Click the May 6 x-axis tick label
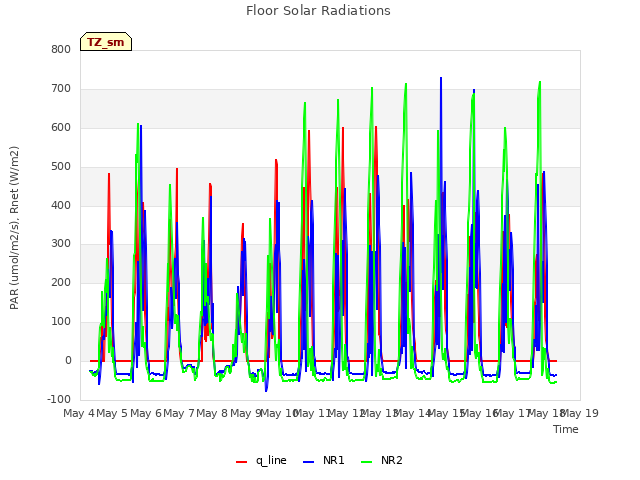Viewport: 640px width, 480px height. (x=145, y=413)
